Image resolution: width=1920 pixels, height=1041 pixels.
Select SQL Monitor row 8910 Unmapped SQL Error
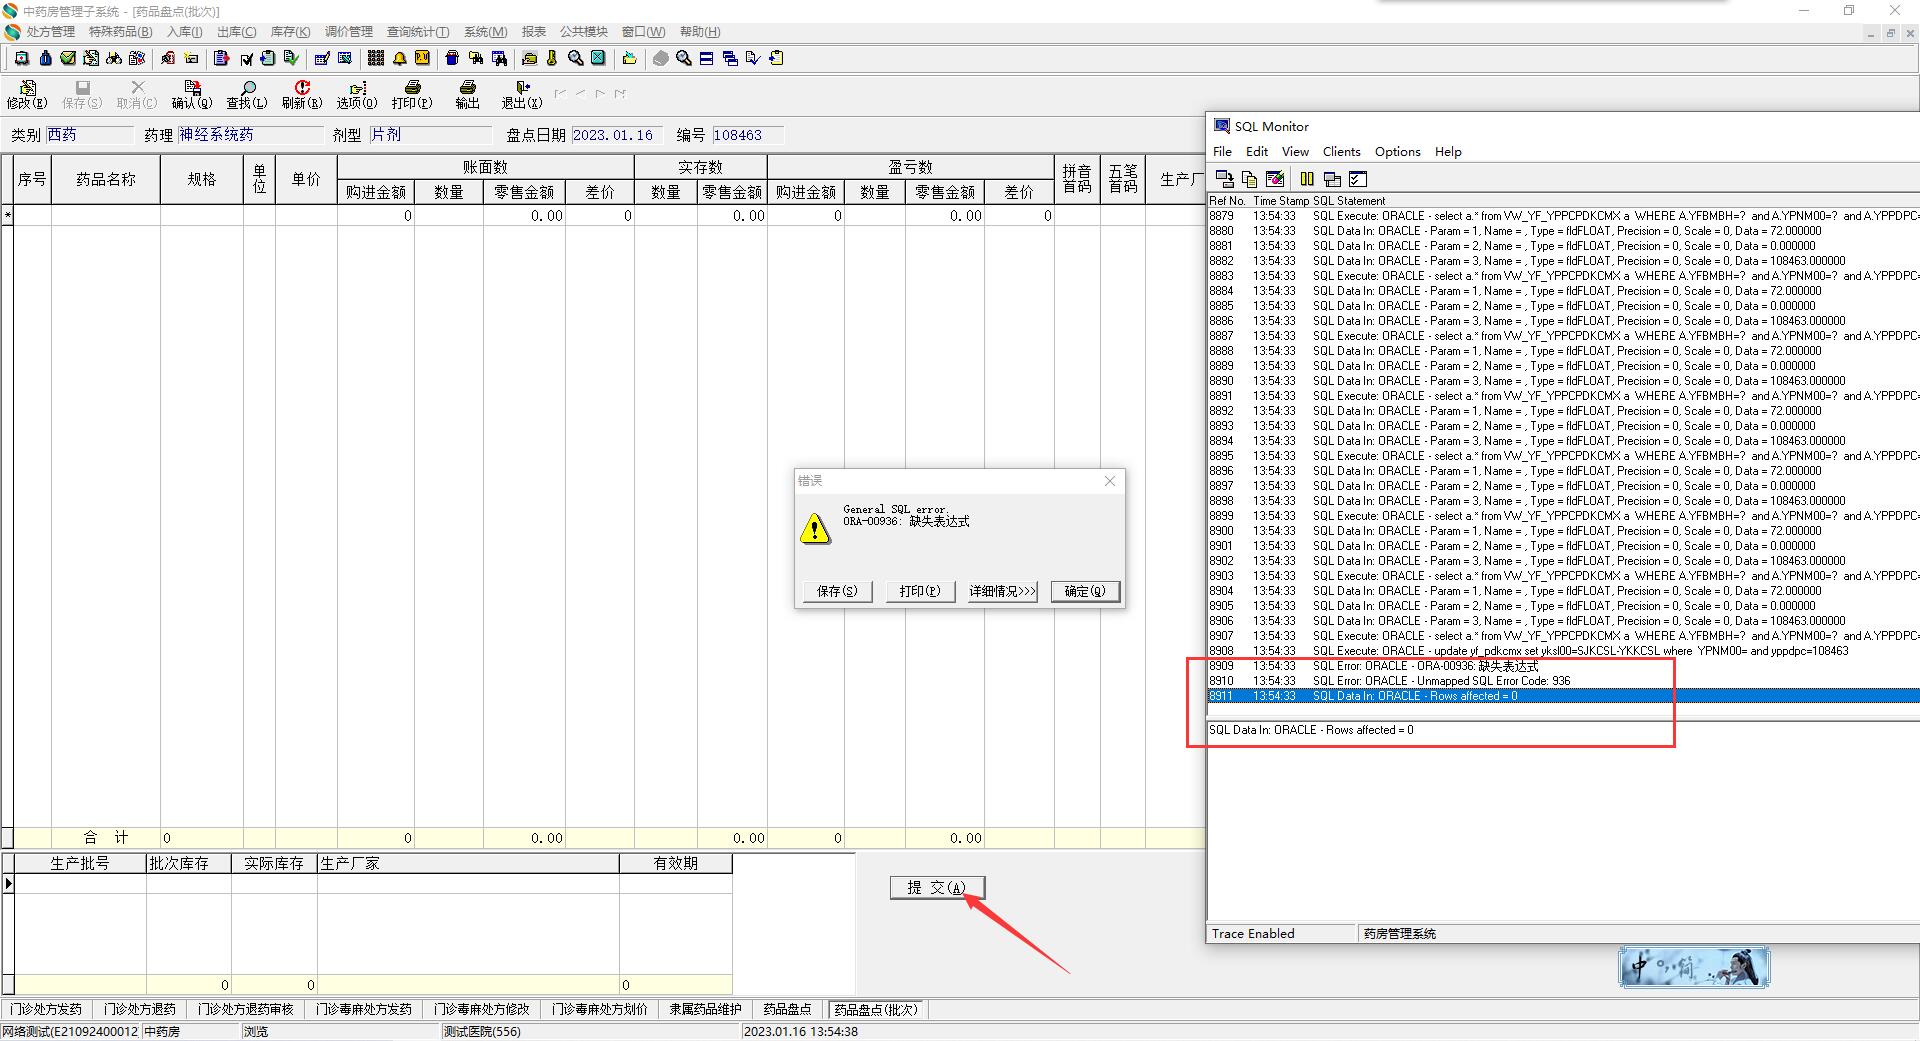click(x=1563, y=681)
